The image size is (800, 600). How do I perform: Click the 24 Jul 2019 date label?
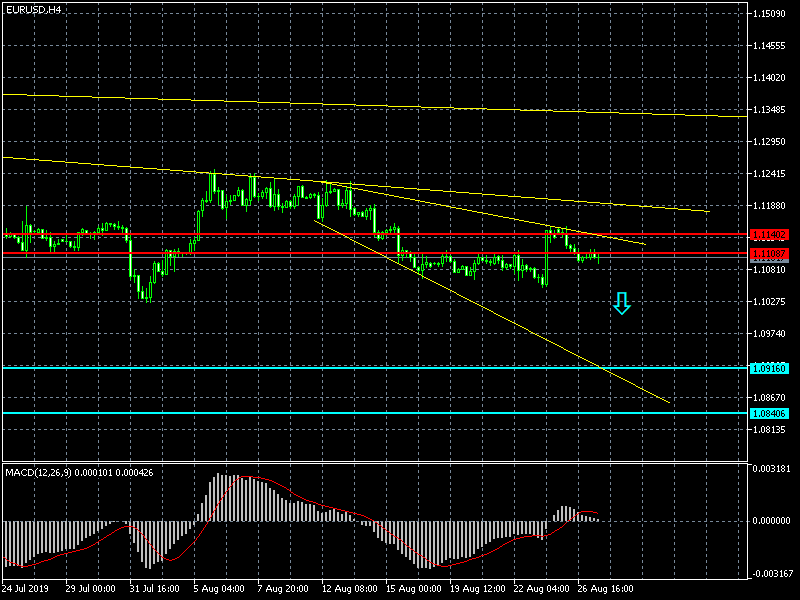pos(26,589)
